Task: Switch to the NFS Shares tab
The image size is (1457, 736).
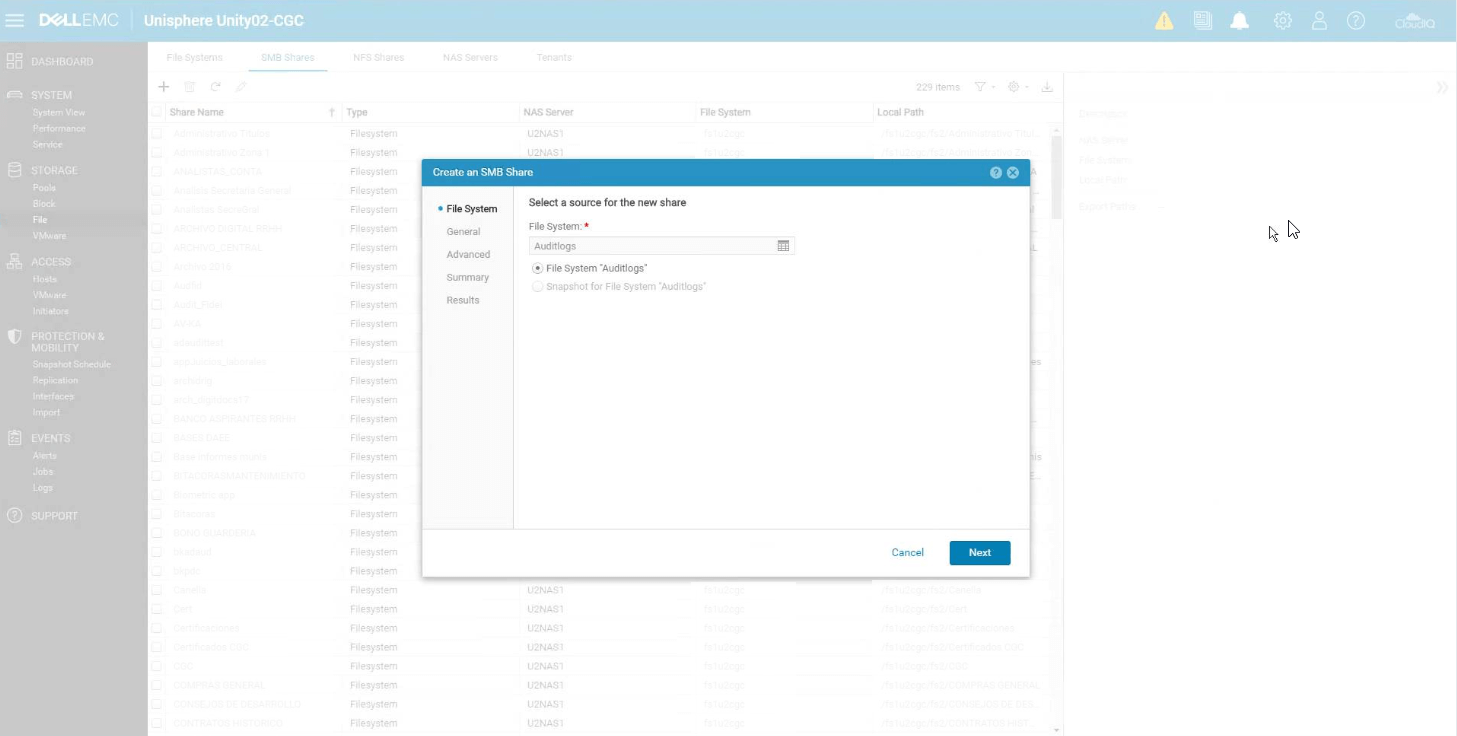Action: coord(379,57)
